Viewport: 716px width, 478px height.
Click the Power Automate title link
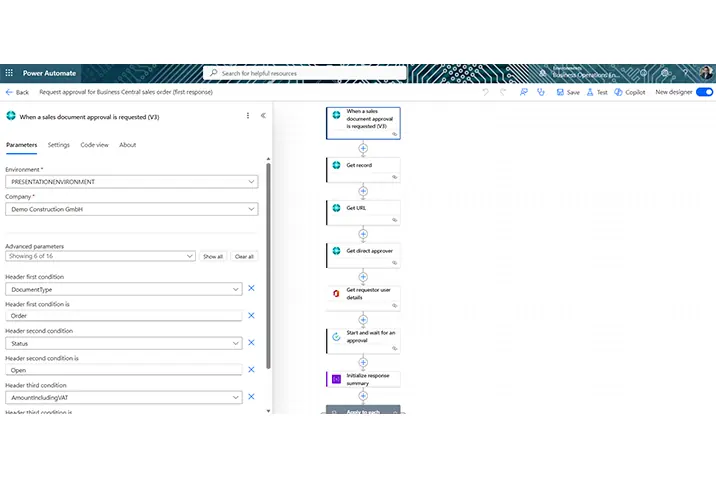pyautogui.click(x=49, y=73)
